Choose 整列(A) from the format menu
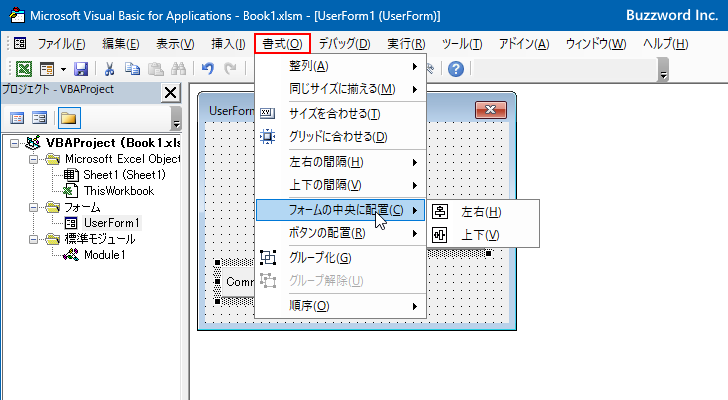 (340, 66)
